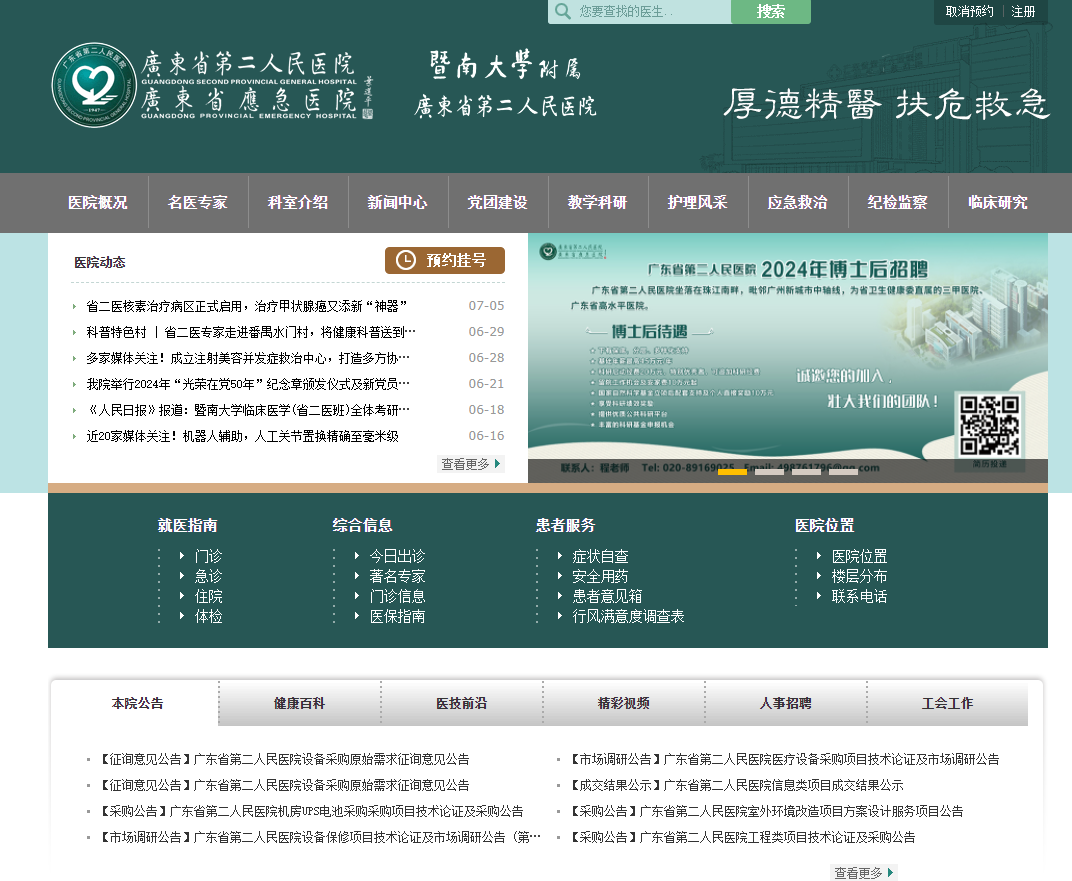Click 门诊信息 under 综合信息

click(x=397, y=596)
